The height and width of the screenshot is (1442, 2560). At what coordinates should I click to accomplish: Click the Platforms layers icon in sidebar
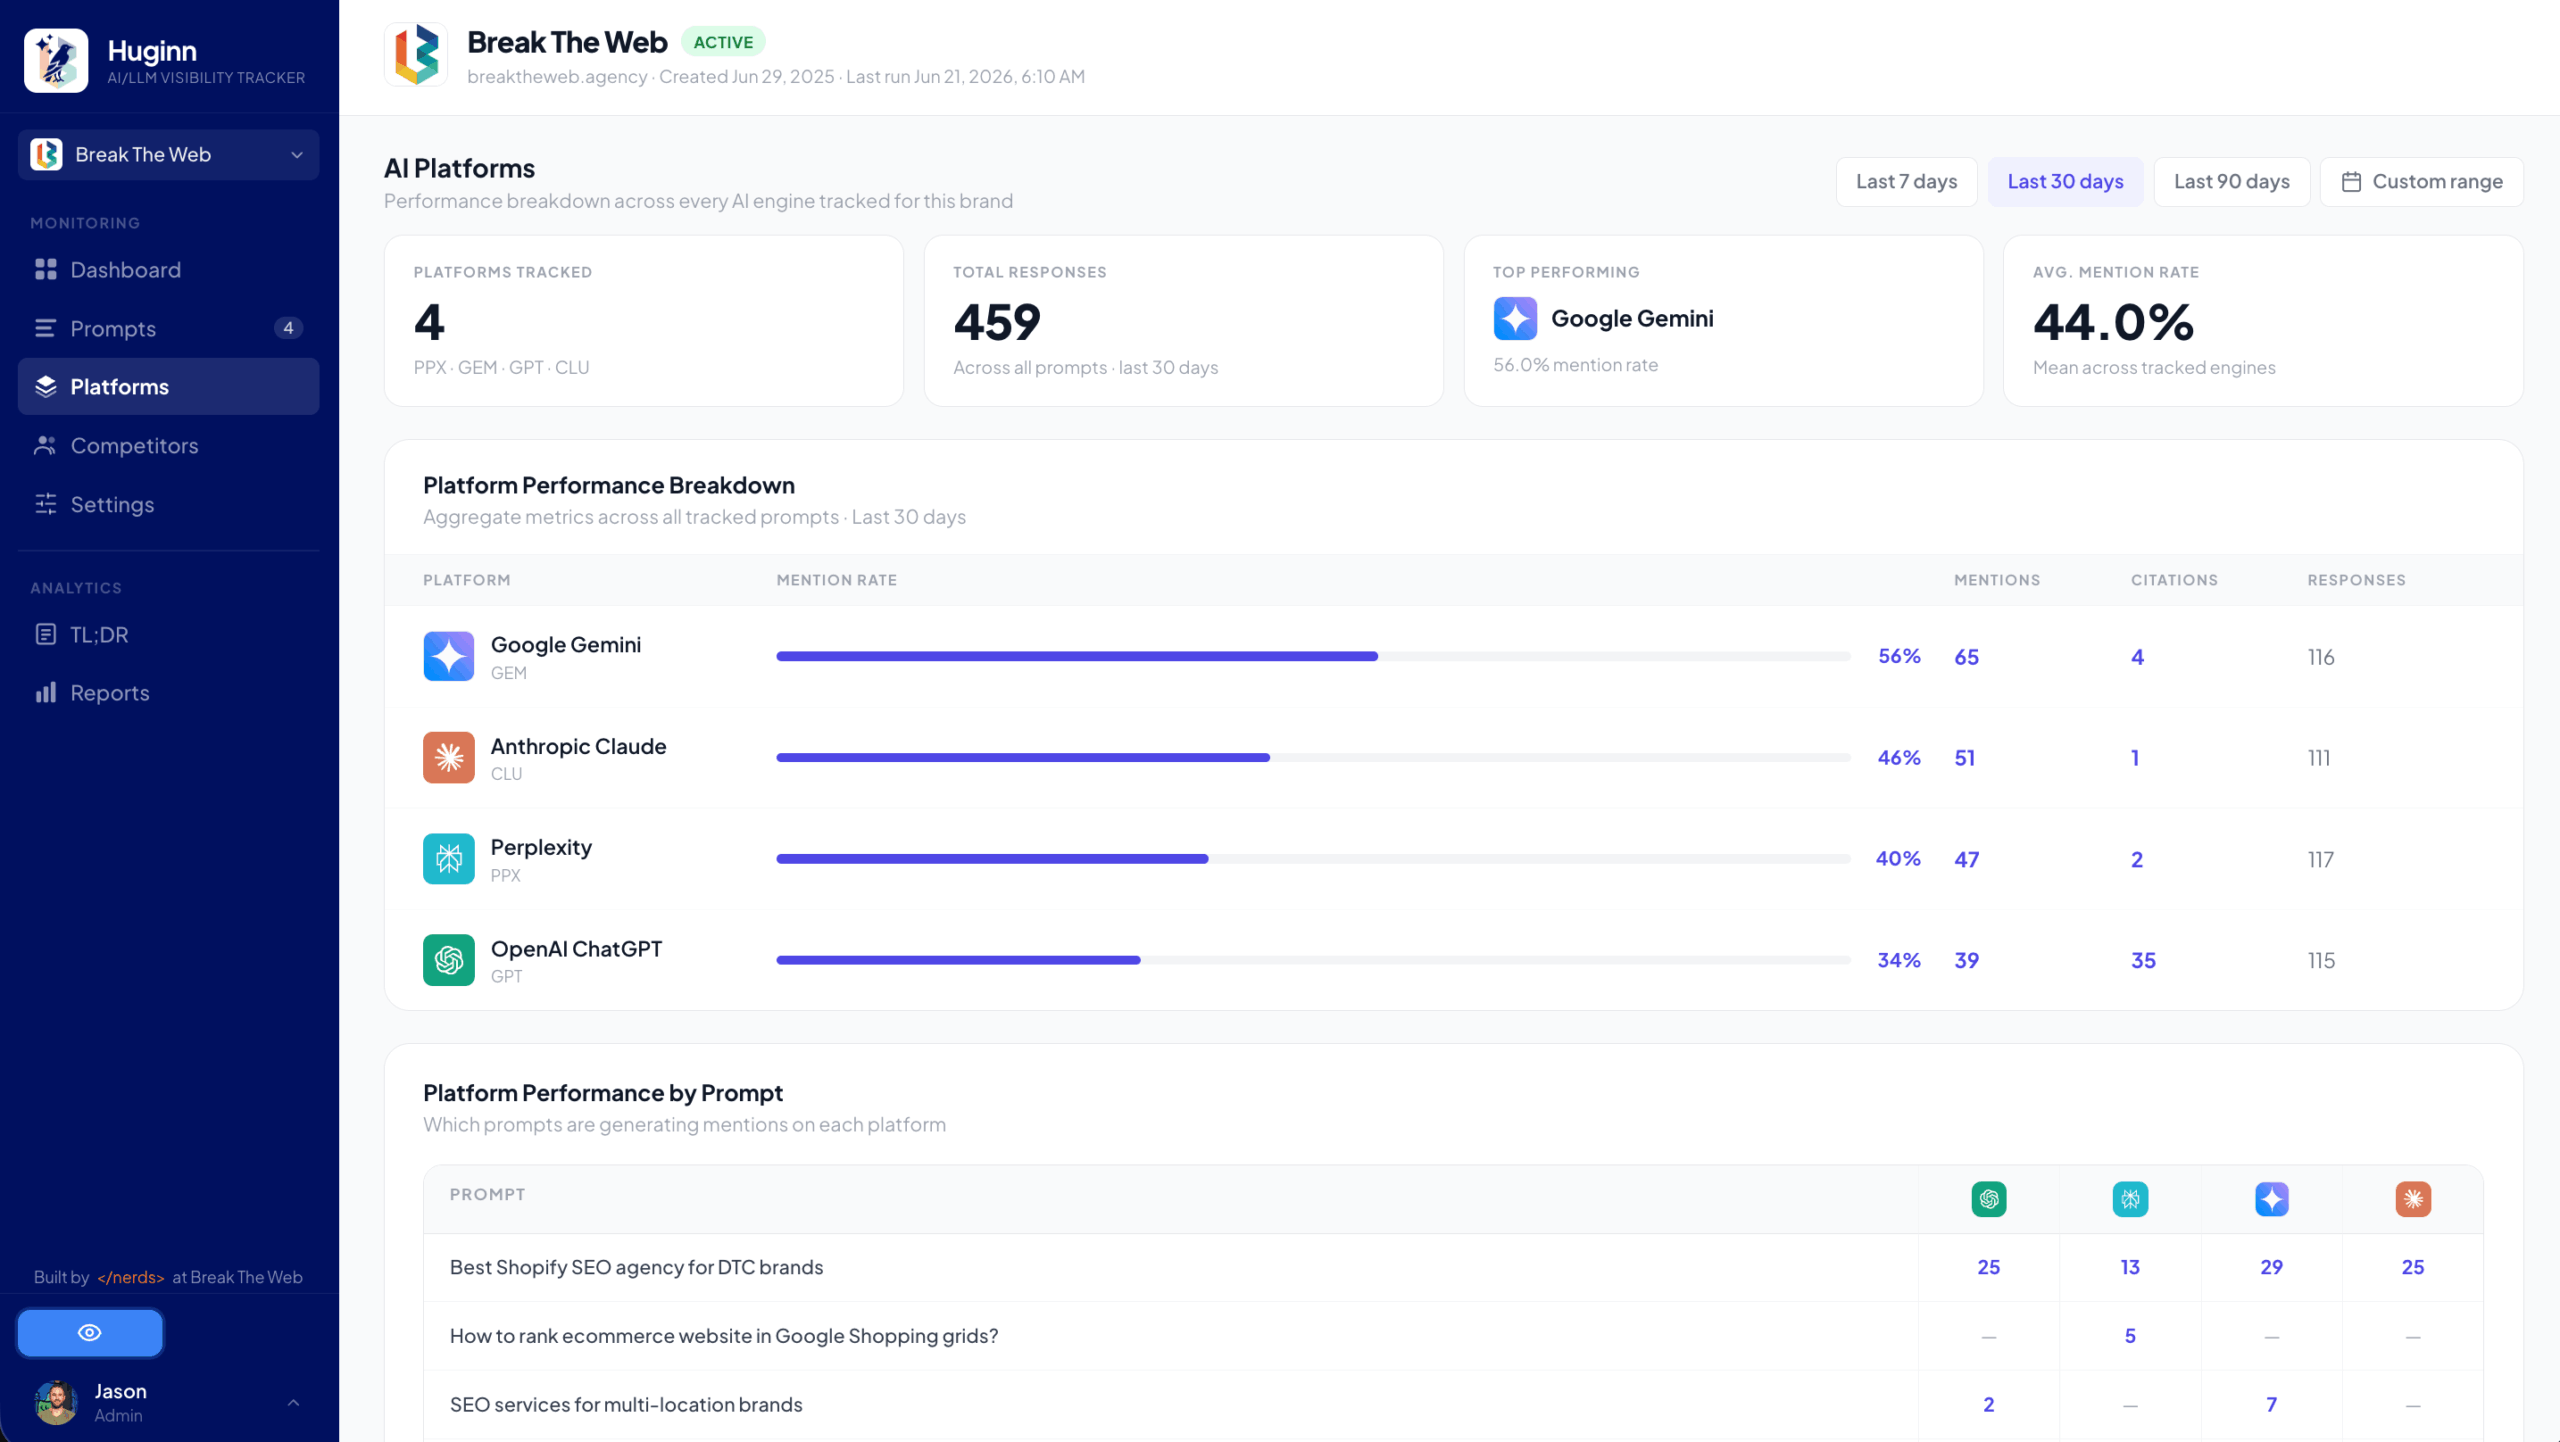pyautogui.click(x=45, y=387)
